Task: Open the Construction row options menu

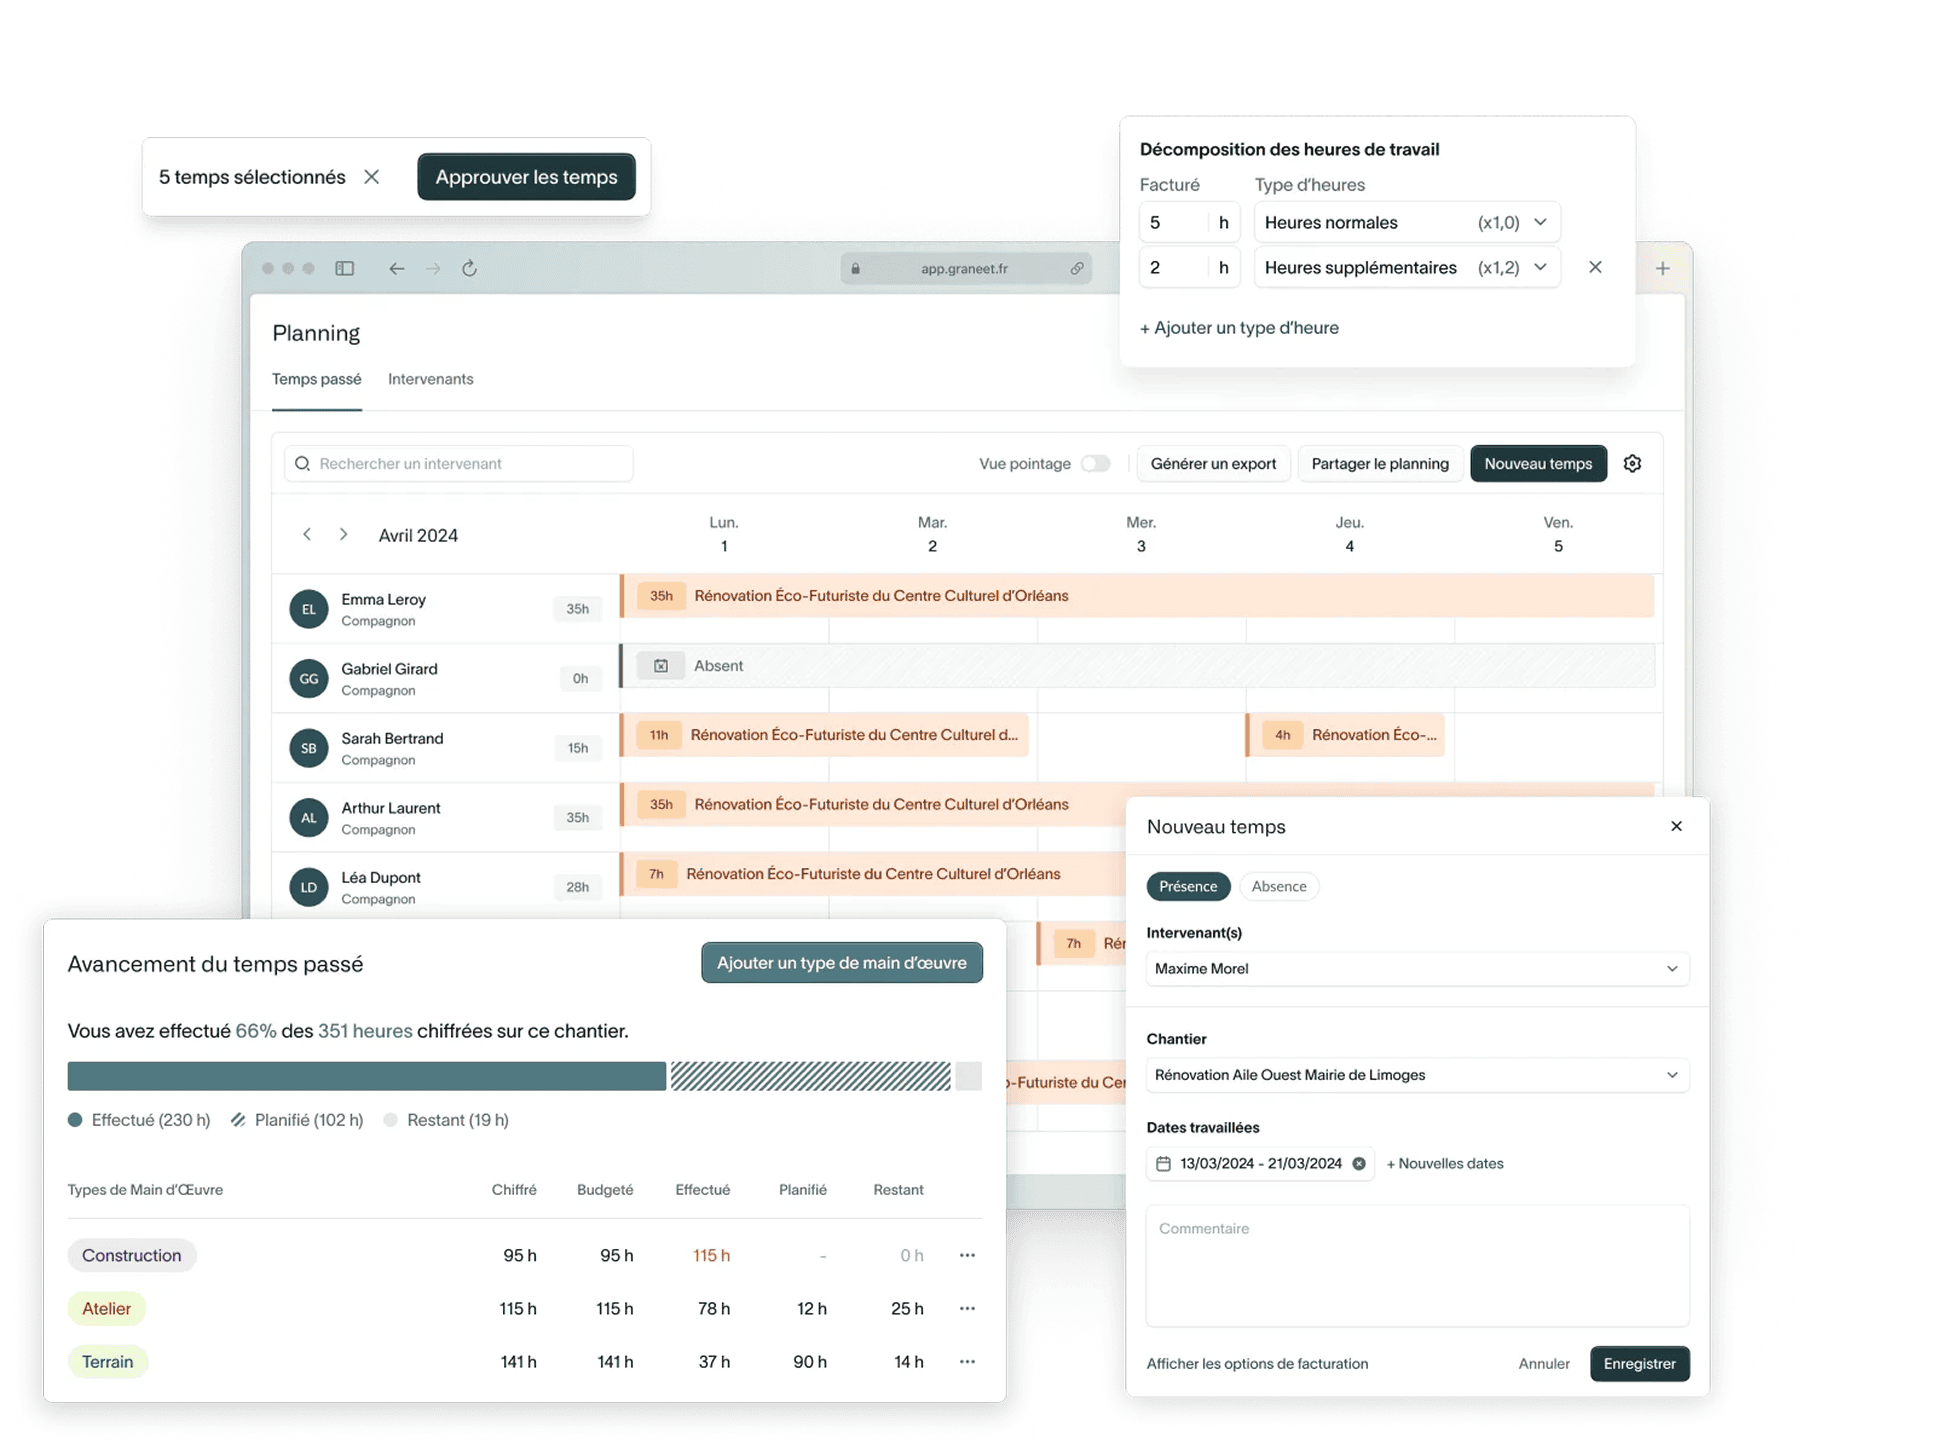Action: click(967, 1255)
